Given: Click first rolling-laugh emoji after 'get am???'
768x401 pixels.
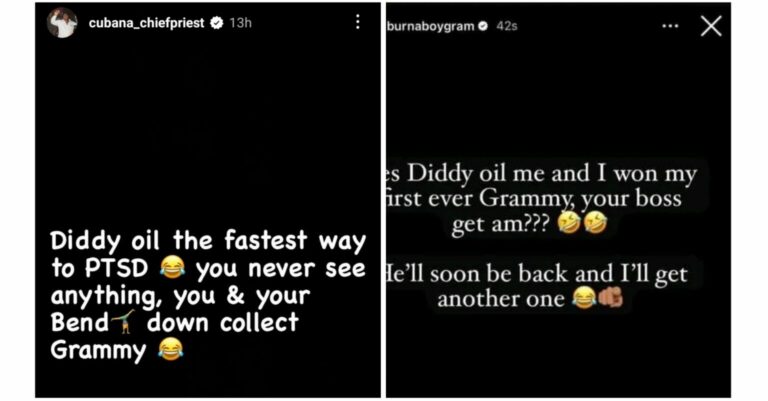Looking at the screenshot, I should pyautogui.click(x=569, y=224).
